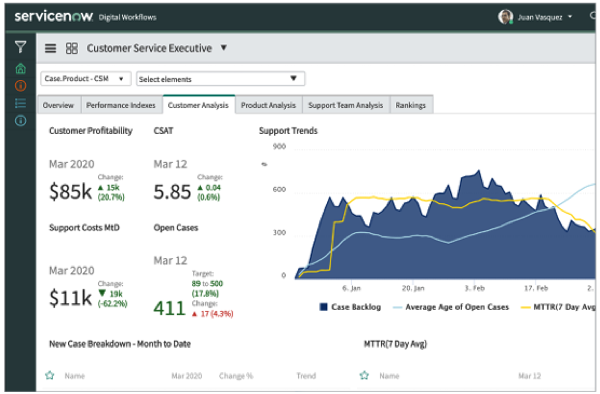Click the CSAT widget title
The image size is (600, 394).
point(163,131)
